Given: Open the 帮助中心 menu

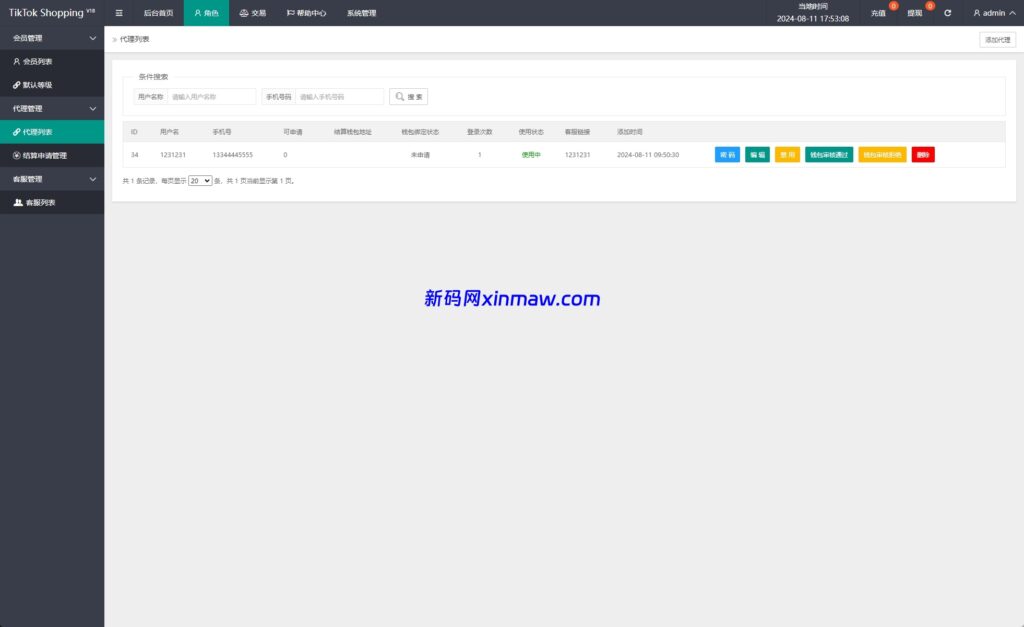Looking at the screenshot, I should coord(309,12).
